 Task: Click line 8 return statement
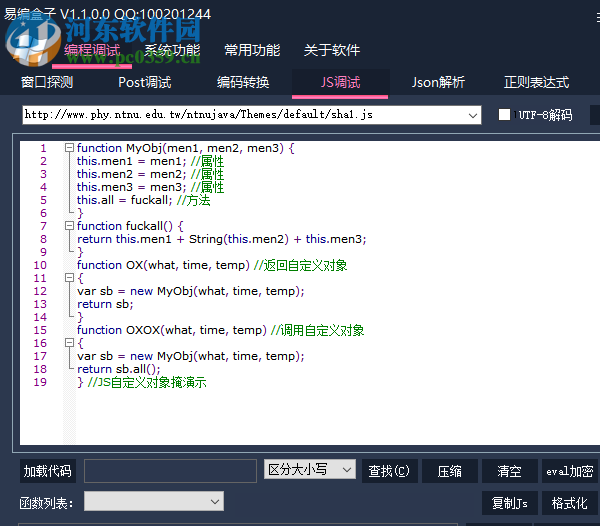222,239
